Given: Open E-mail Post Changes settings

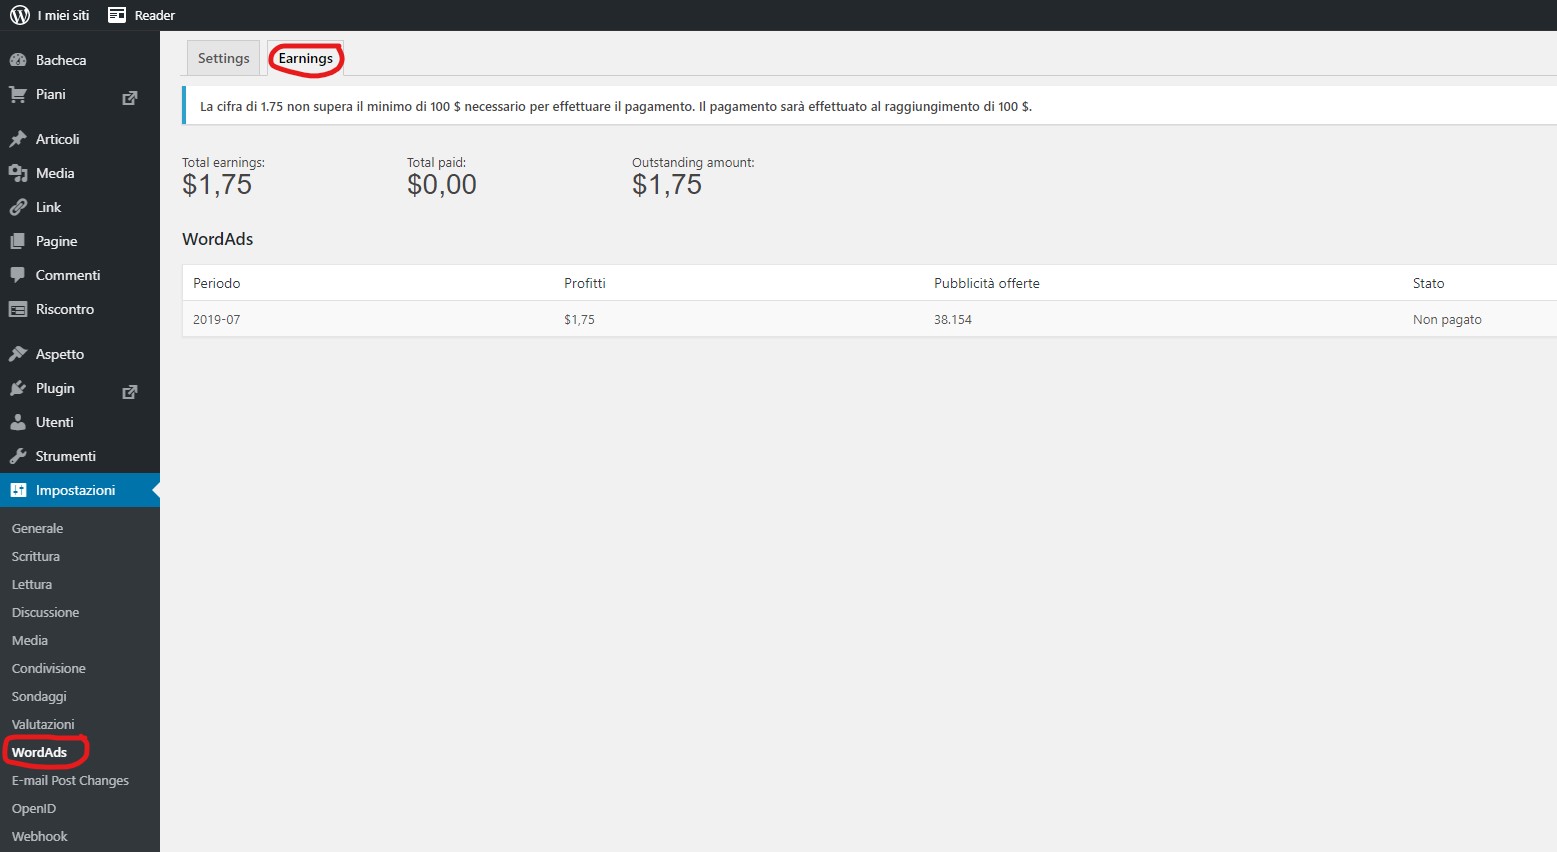Looking at the screenshot, I should (70, 780).
